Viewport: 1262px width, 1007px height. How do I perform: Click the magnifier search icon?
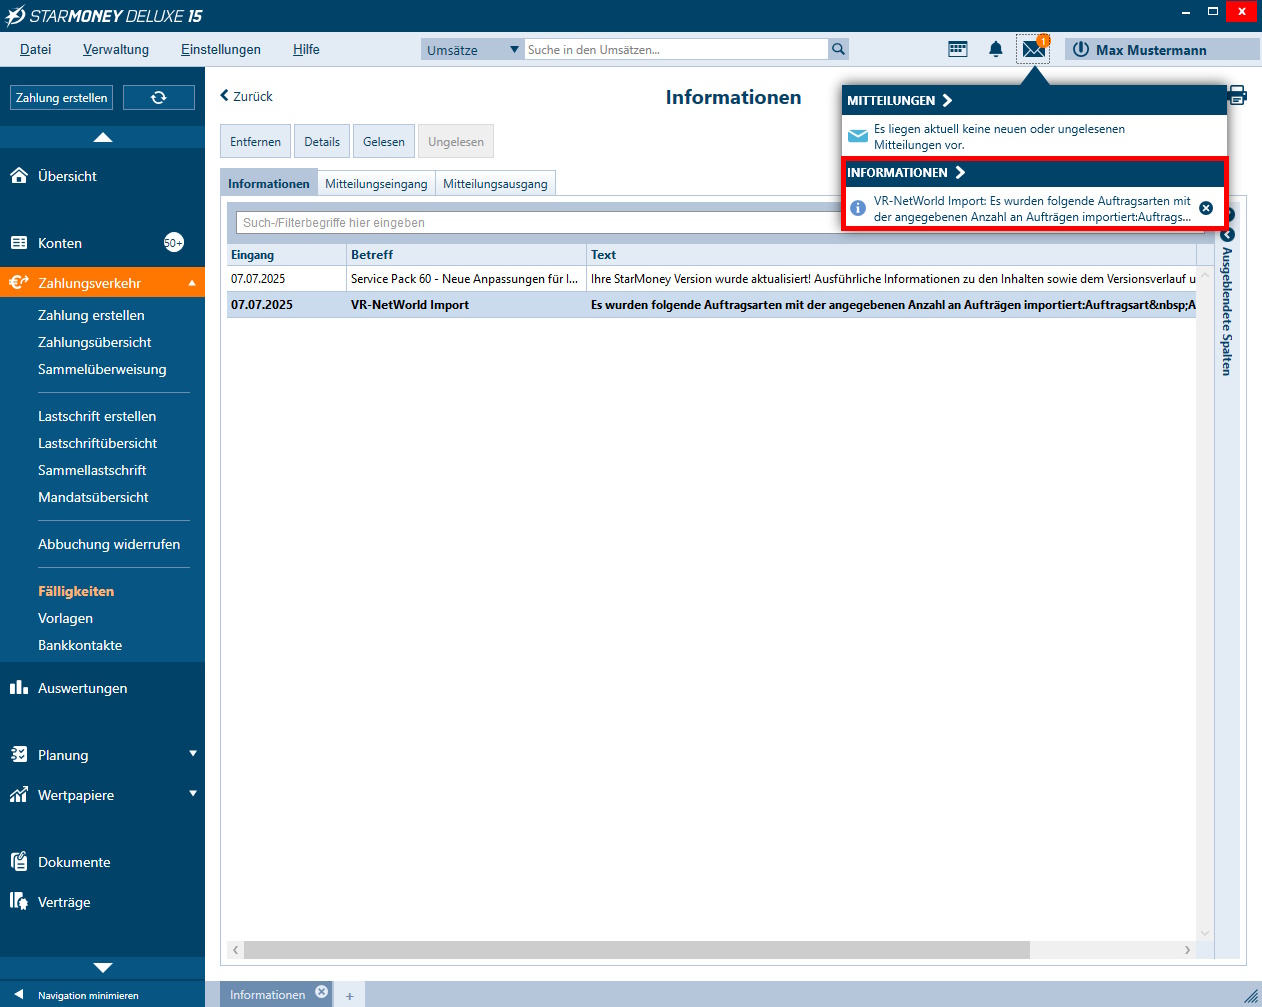839,49
